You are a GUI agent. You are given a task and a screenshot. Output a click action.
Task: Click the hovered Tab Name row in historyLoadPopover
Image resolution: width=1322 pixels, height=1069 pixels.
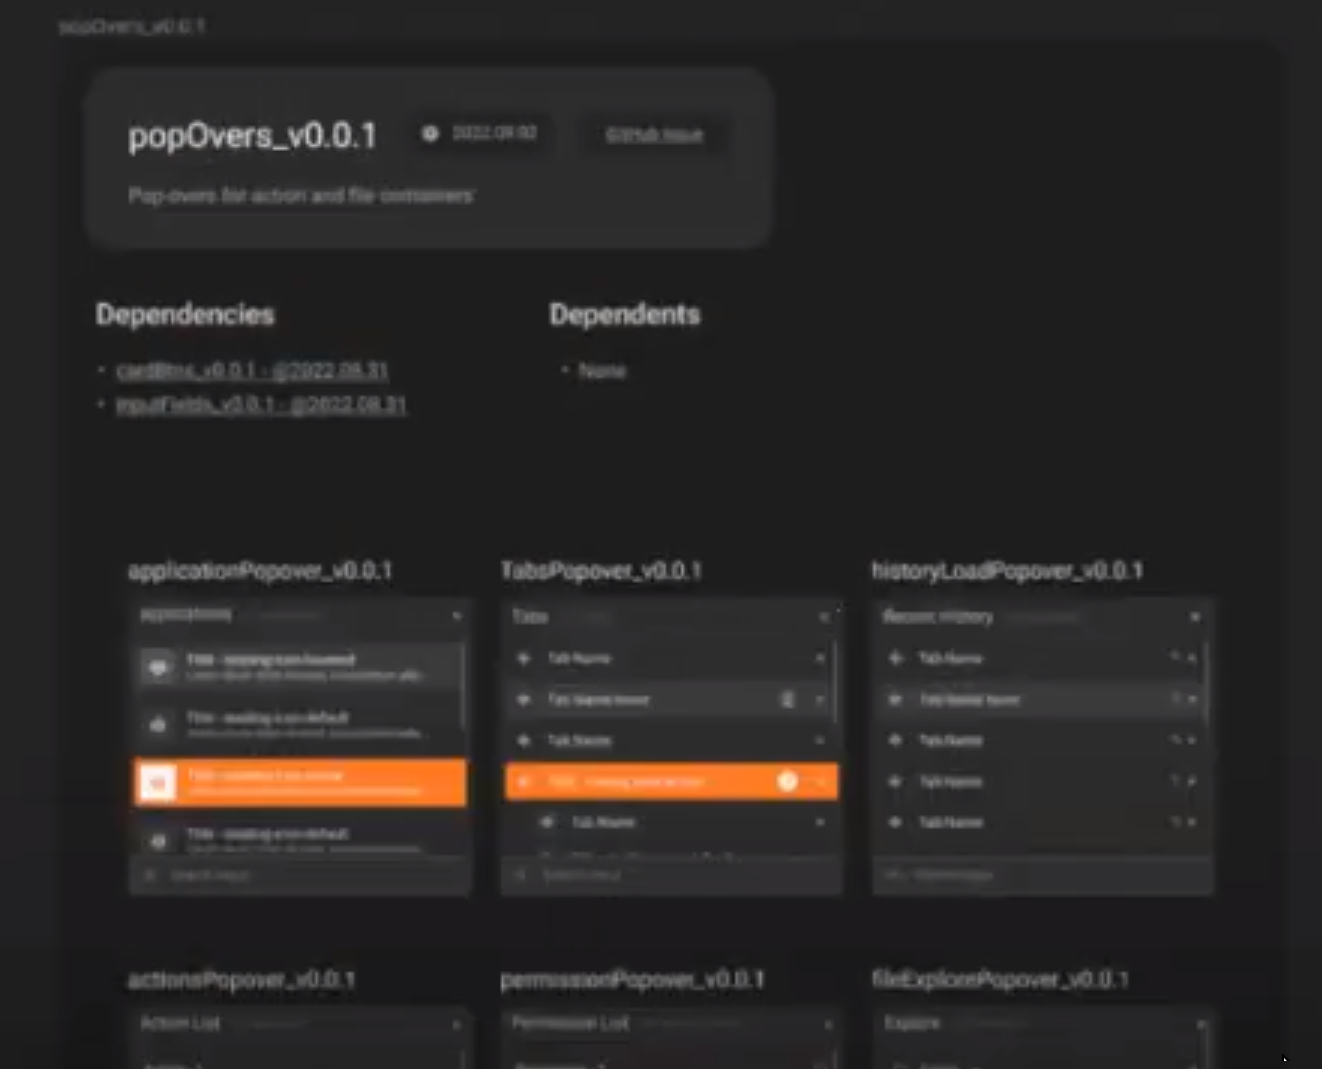(1041, 699)
